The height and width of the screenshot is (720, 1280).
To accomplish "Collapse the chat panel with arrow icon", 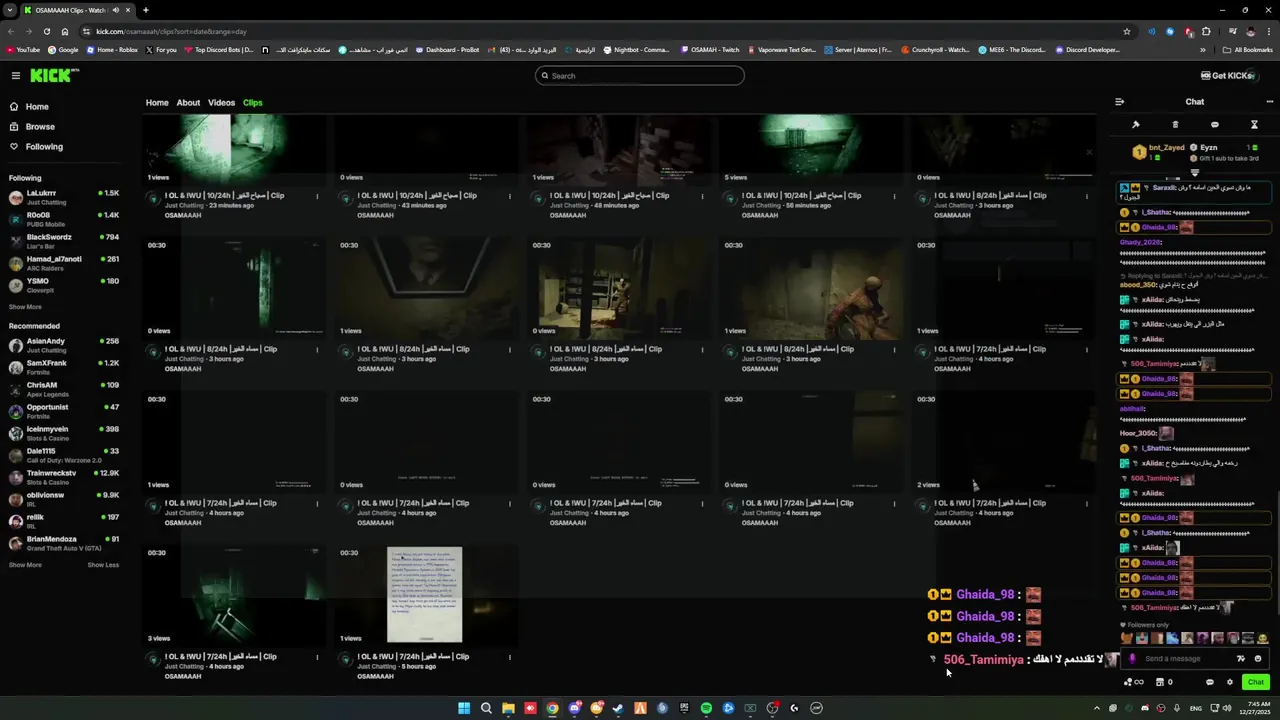I will [x=1119, y=102].
